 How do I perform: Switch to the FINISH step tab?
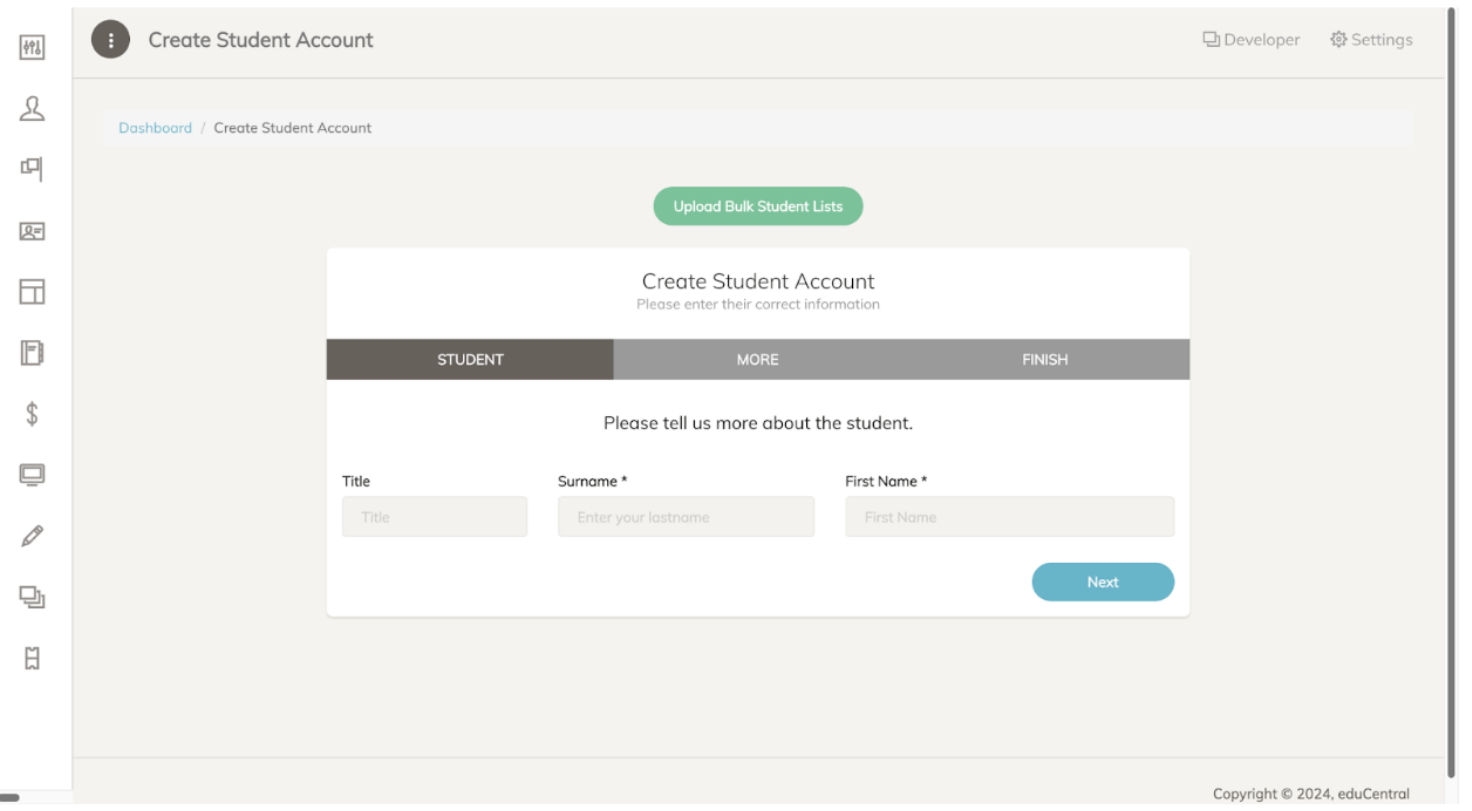1044,359
